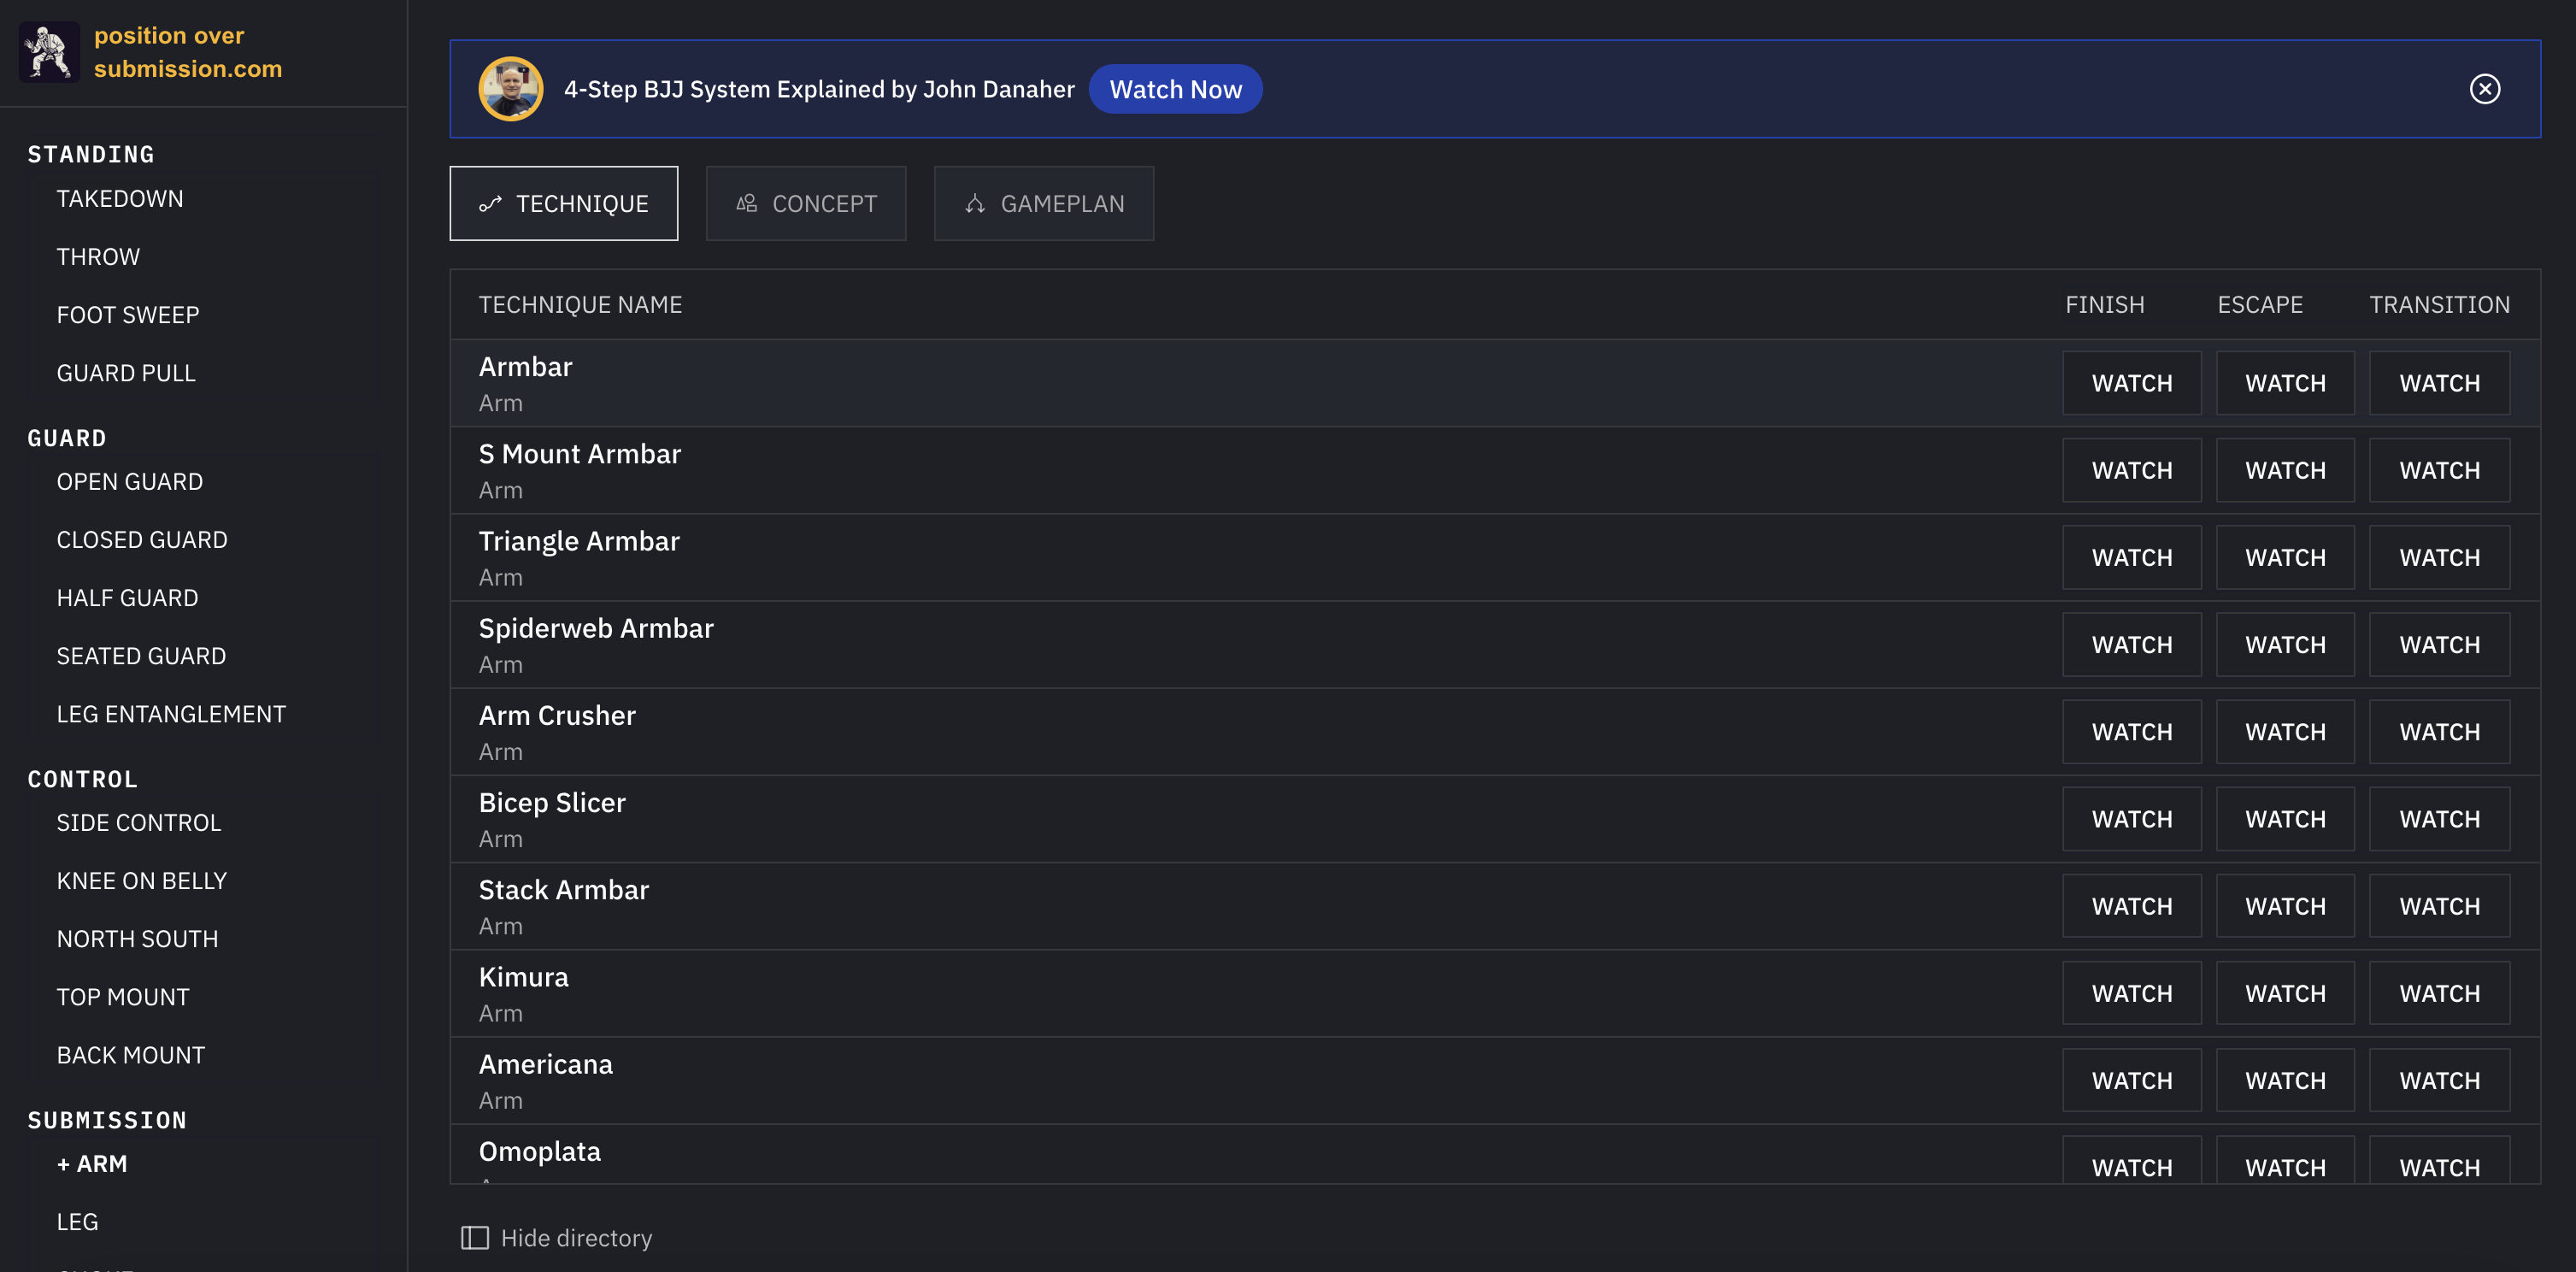Toggle Hide directory sidebar text
This screenshot has width=2576, height=1272.
point(576,1238)
